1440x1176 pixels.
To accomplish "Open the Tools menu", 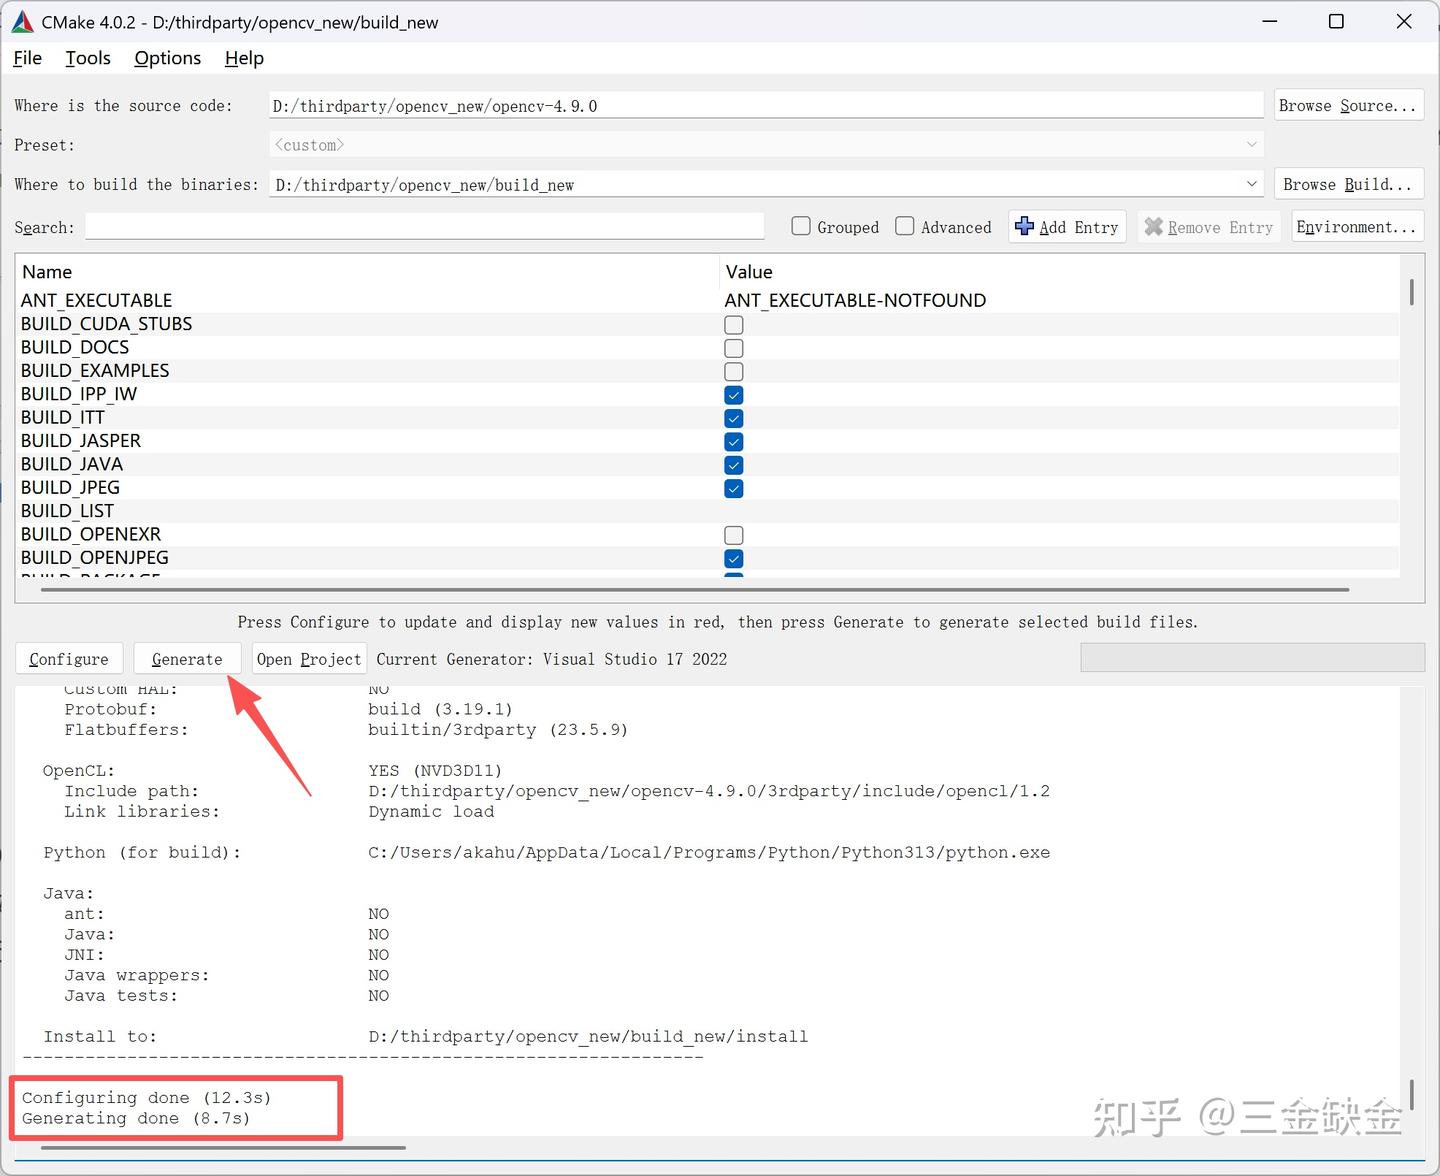I will click(87, 58).
